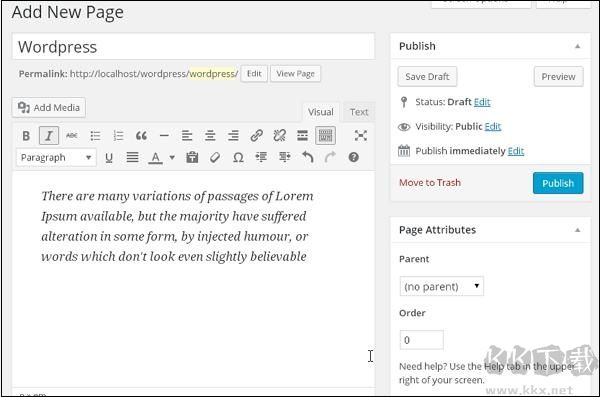Insert or edit link
Viewport: 600px width, 397px height.
[256, 136]
